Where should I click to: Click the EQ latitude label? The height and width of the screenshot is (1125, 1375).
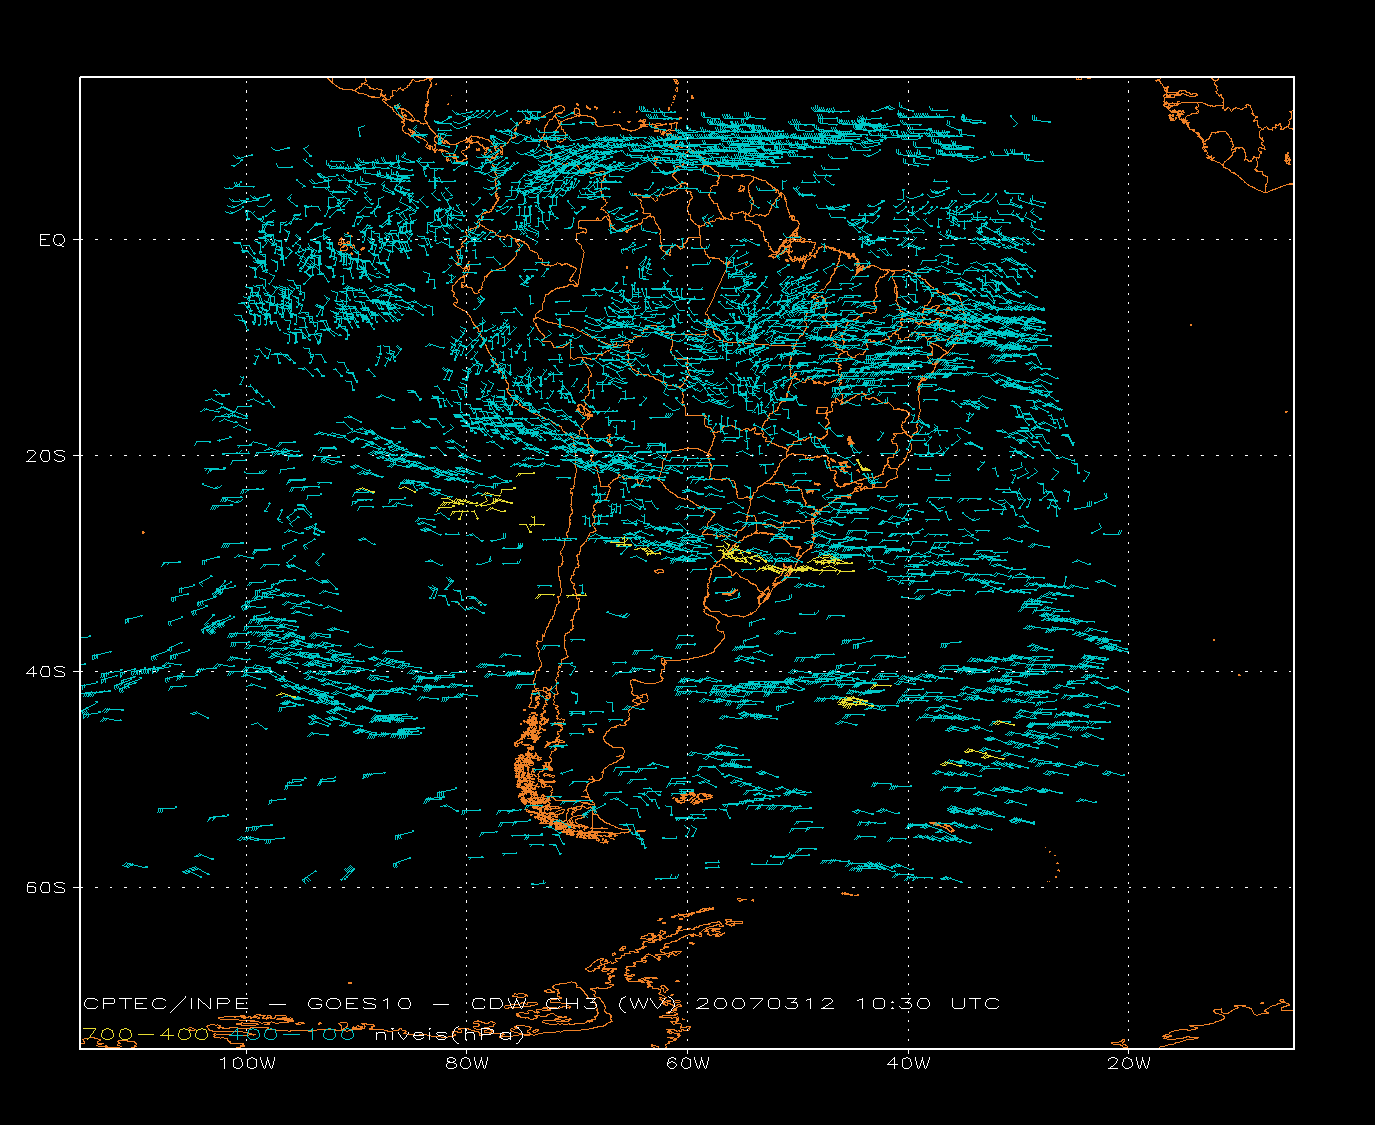(52, 240)
